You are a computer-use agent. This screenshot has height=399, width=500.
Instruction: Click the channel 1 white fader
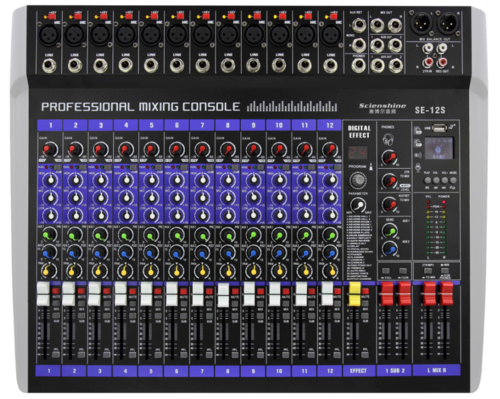(x=43, y=294)
